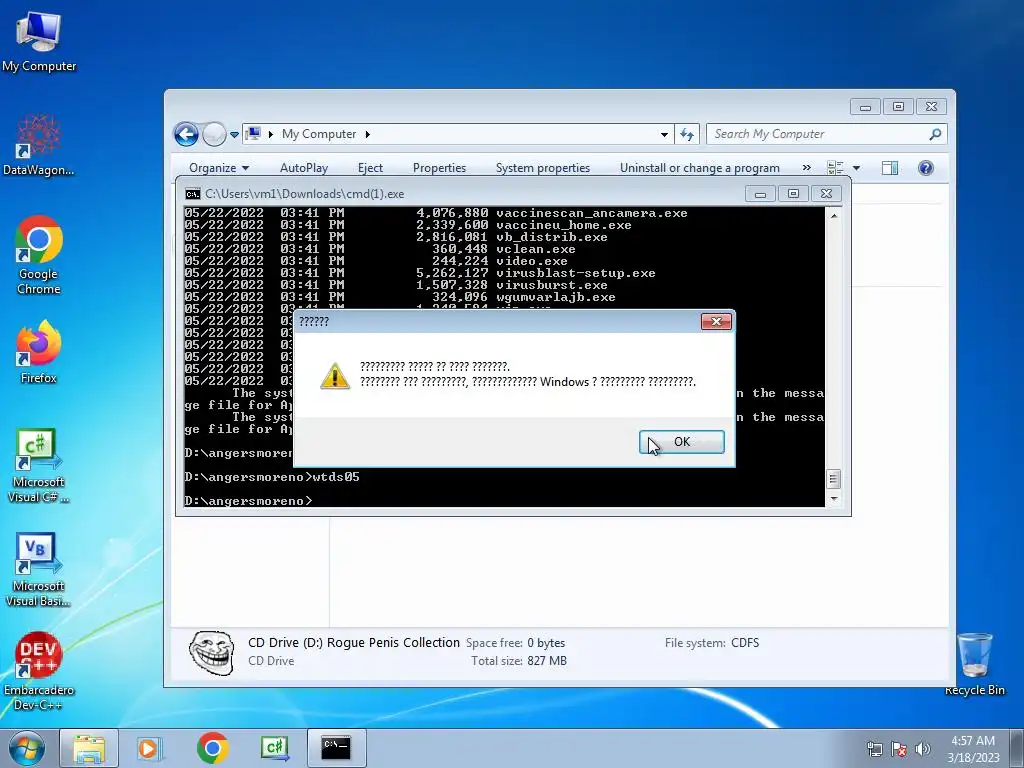Viewport: 1024px width, 768px height.
Task: Open the Visual C# taskbar icon
Action: point(274,748)
